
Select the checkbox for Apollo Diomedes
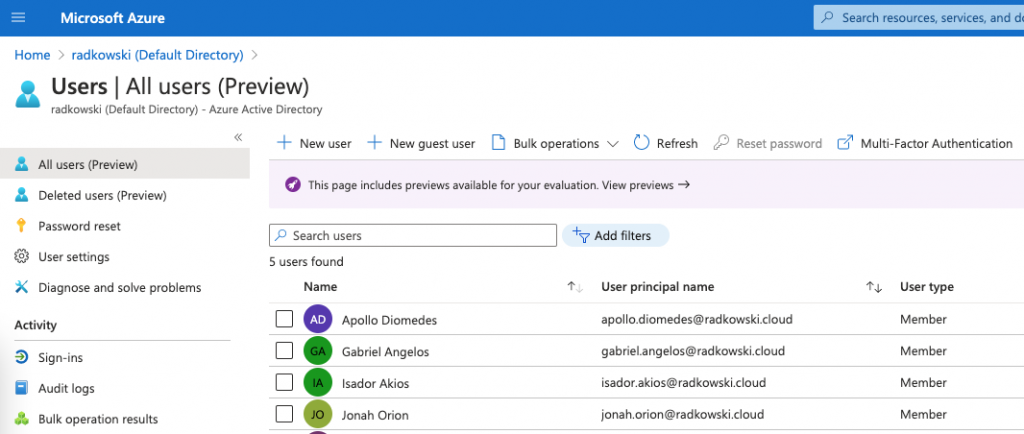tap(284, 319)
